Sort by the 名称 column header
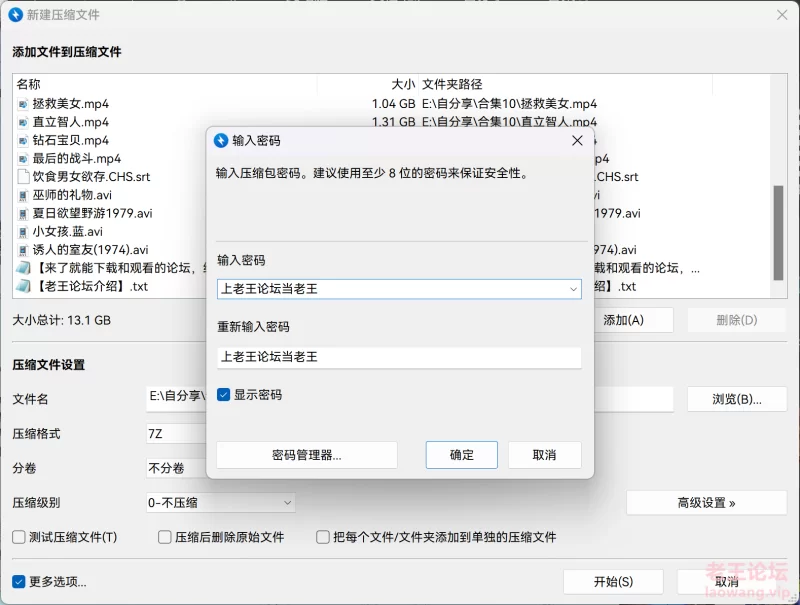The image size is (800, 605). pos(165,84)
